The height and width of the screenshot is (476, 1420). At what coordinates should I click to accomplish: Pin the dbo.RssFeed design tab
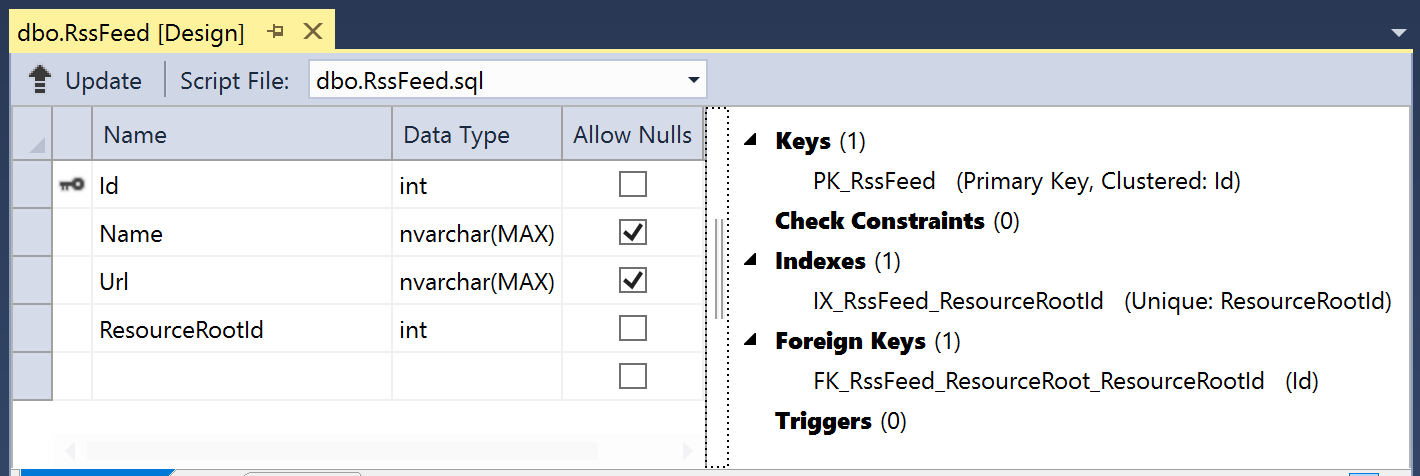pyautogui.click(x=277, y=32)
